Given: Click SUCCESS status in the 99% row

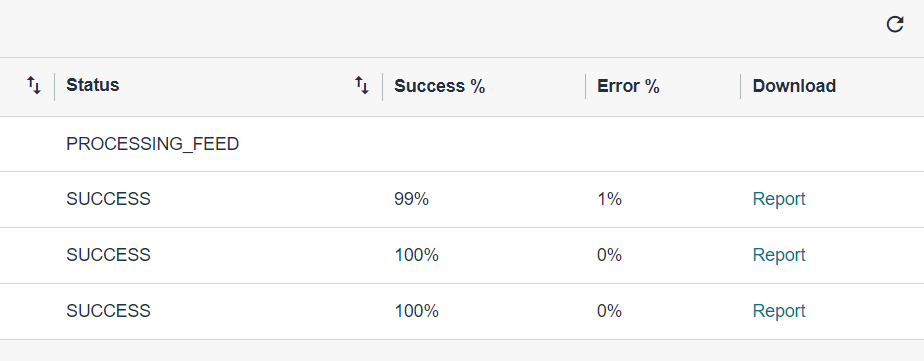Looking at the screenshot, I should tap(108, 199).
